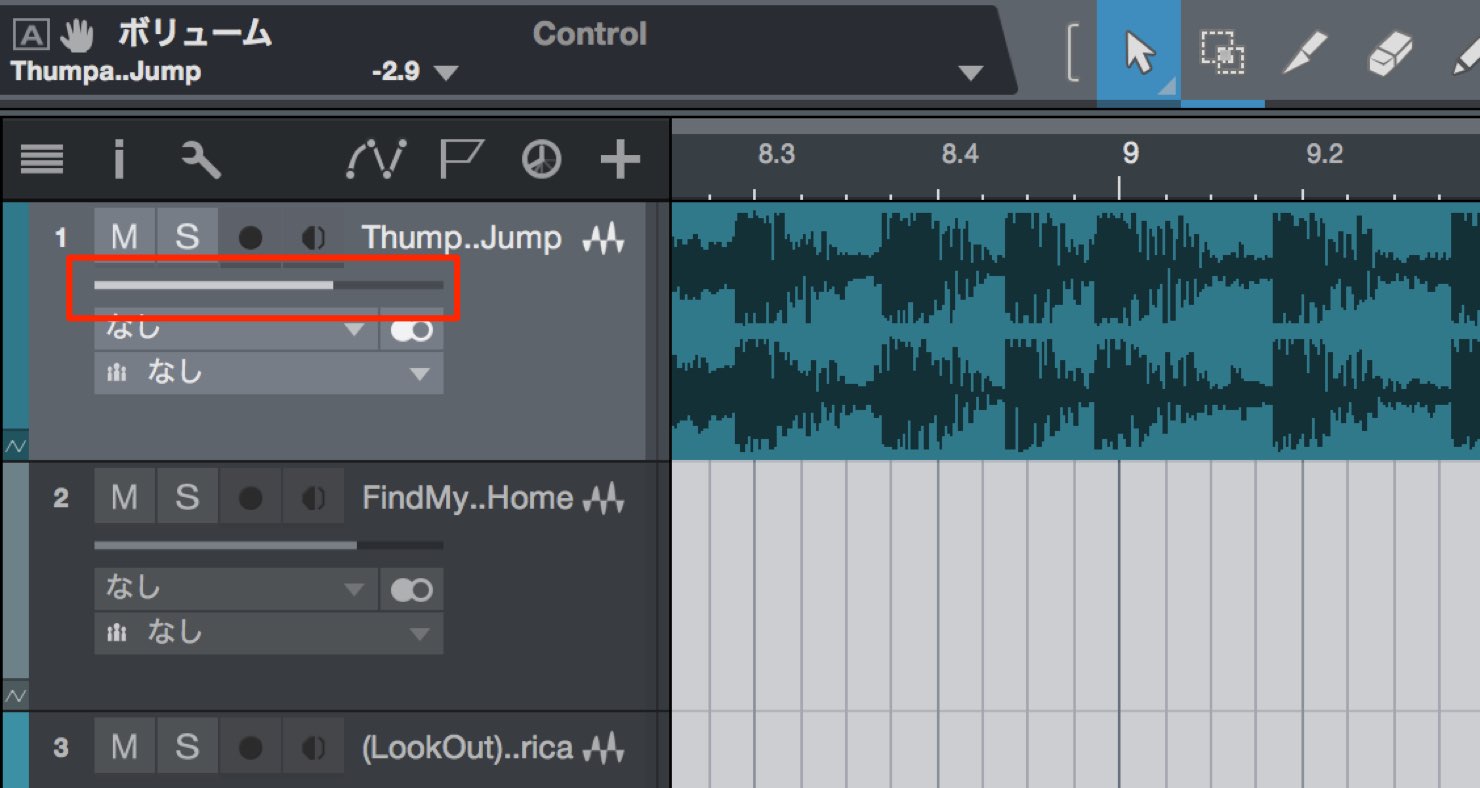The image size is (1480, 788).
Task: Click the waveform icon on Thump..Jump track
Action: (603, 238)
